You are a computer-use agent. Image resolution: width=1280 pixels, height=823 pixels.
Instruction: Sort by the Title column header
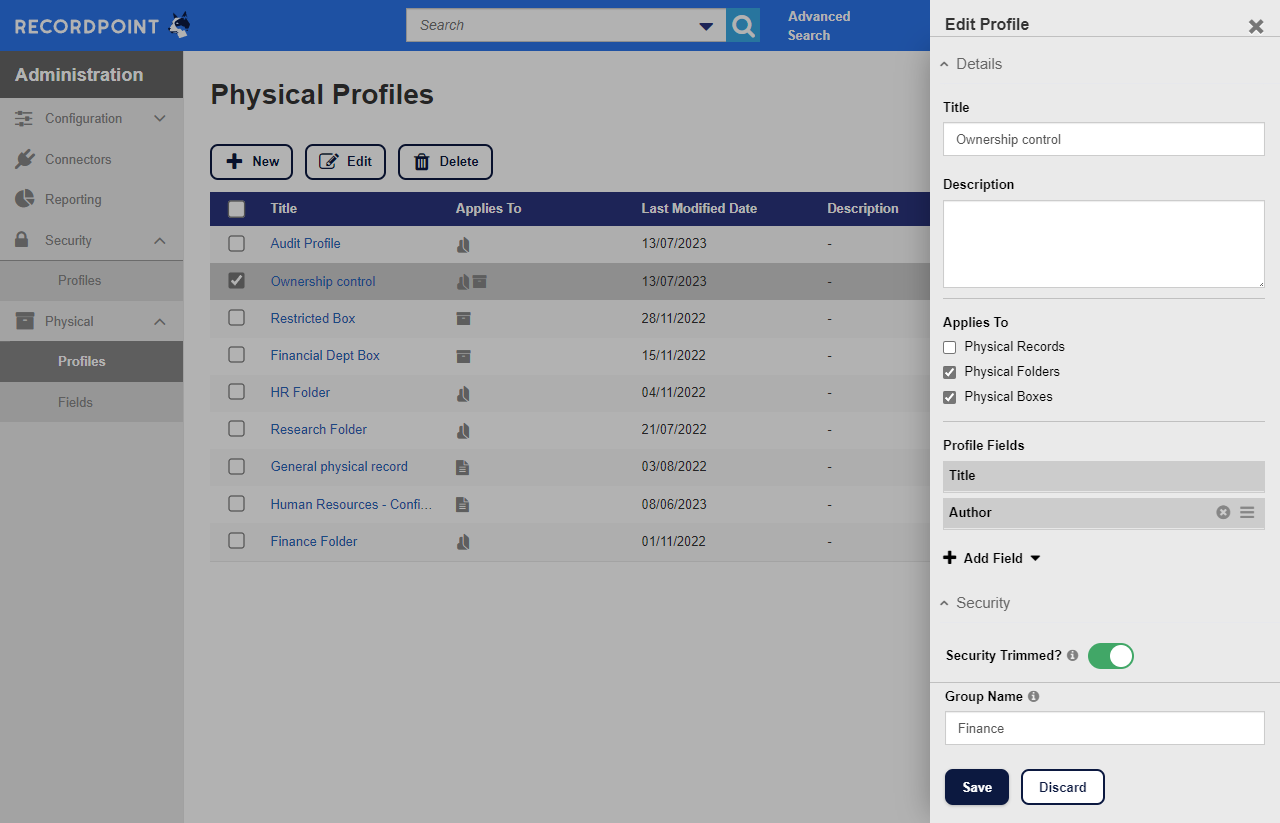click(x=283, y=209)
